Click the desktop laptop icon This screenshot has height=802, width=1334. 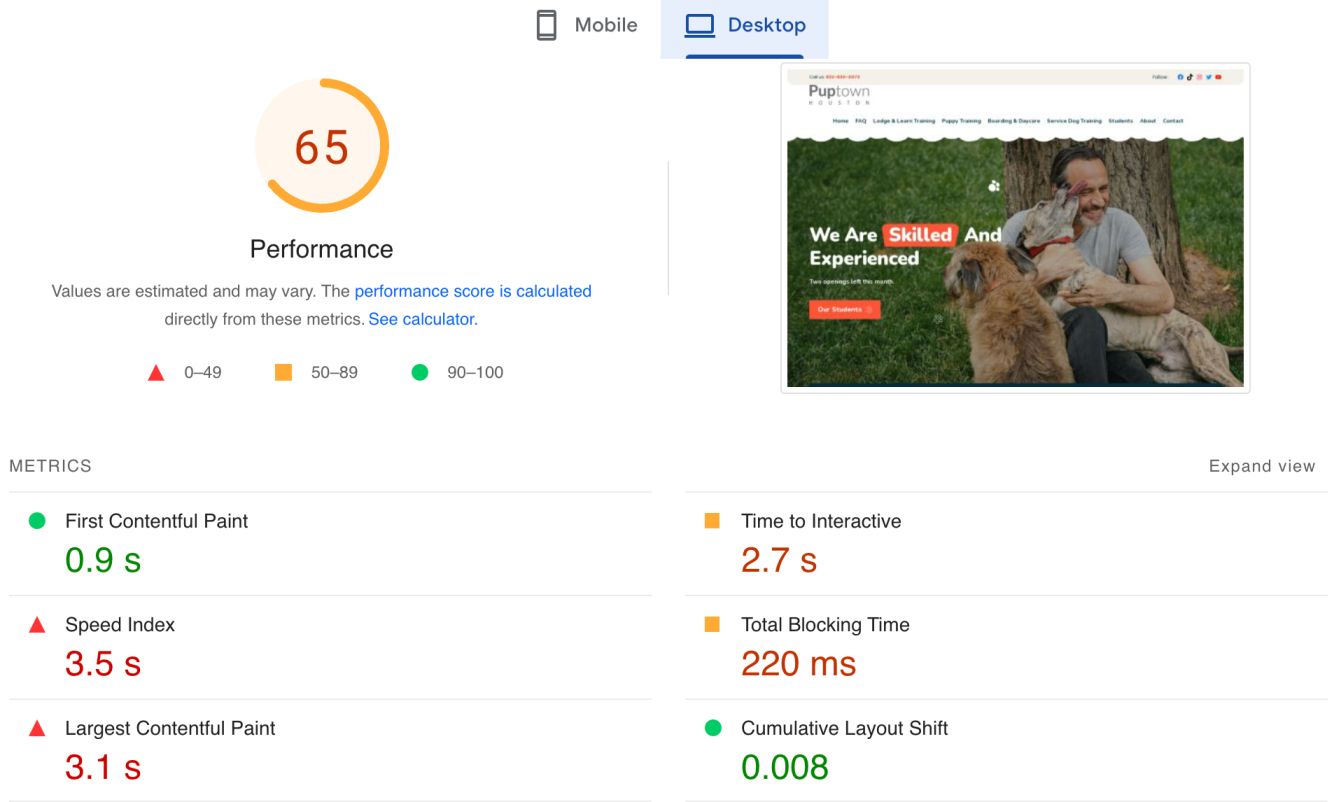coord(700,26)
